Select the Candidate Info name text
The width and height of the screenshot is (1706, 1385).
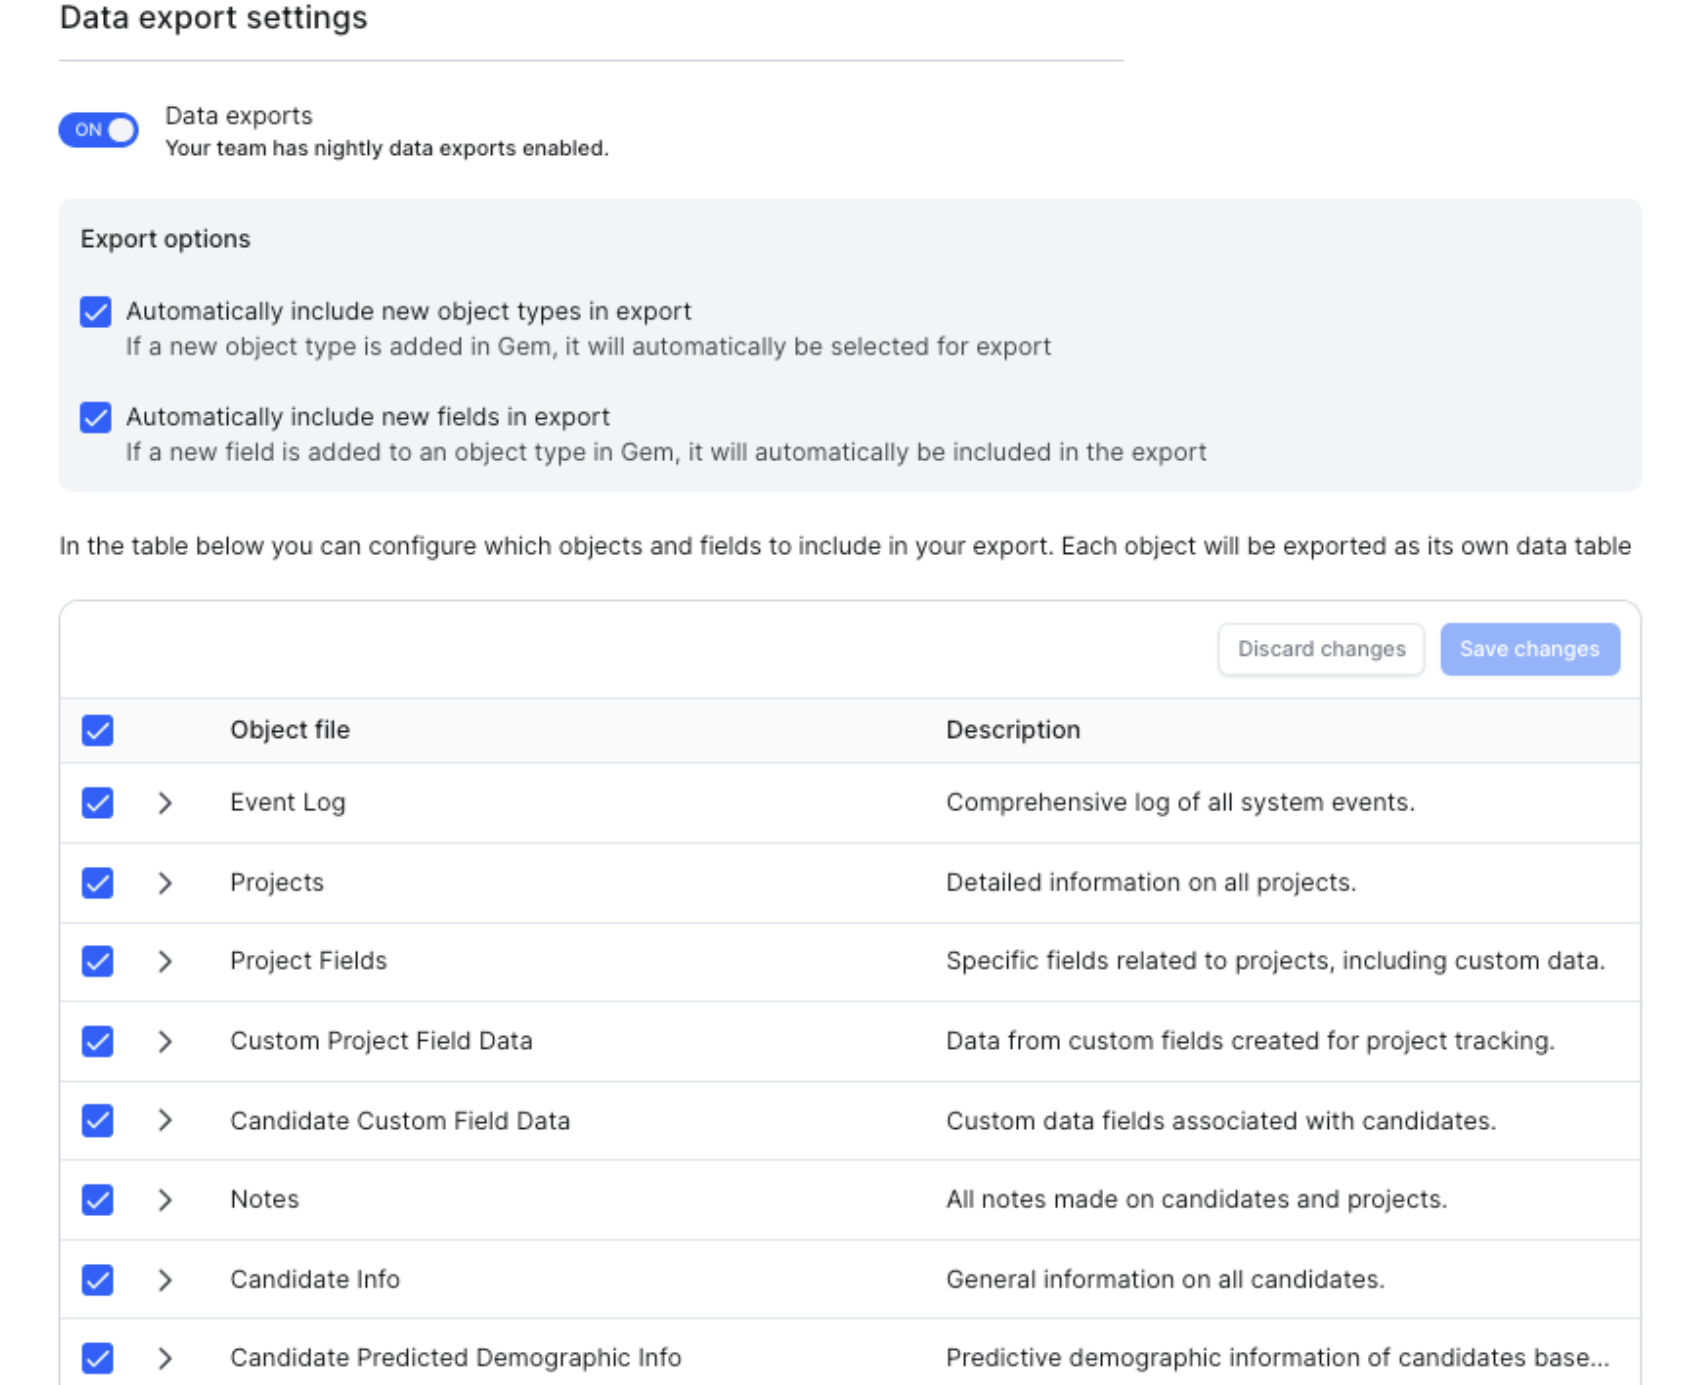315,1278
